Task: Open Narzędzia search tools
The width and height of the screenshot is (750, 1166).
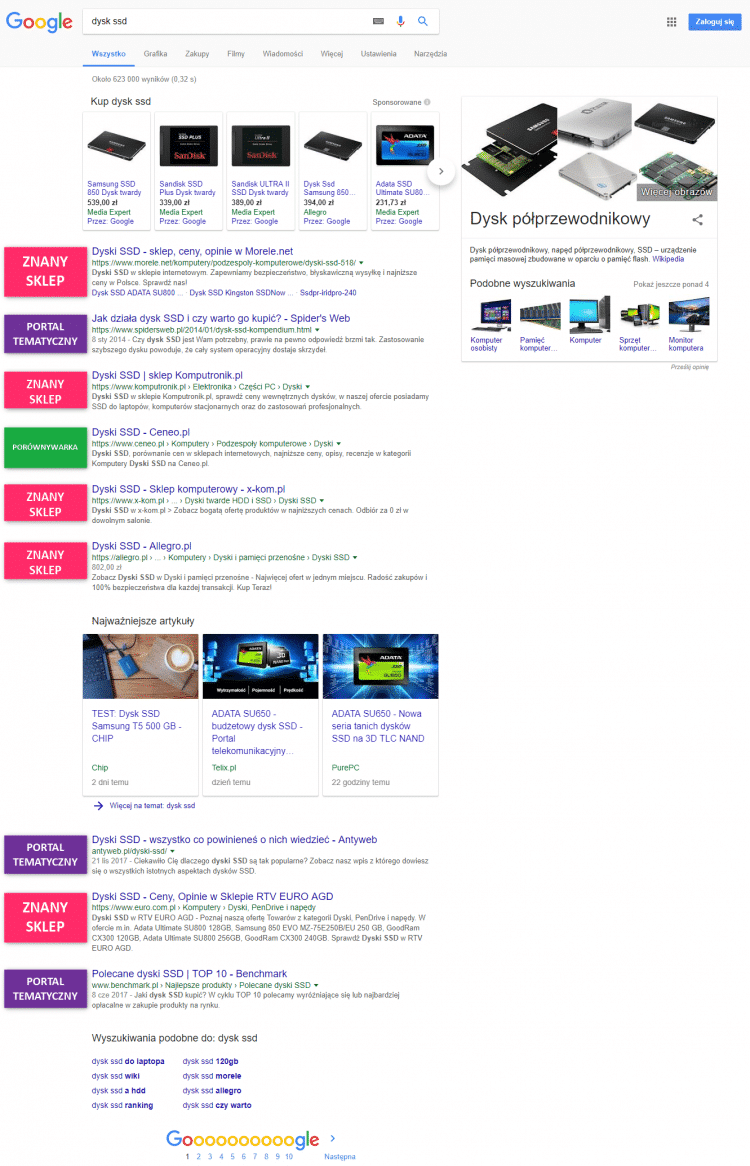Action: [430, 54]
